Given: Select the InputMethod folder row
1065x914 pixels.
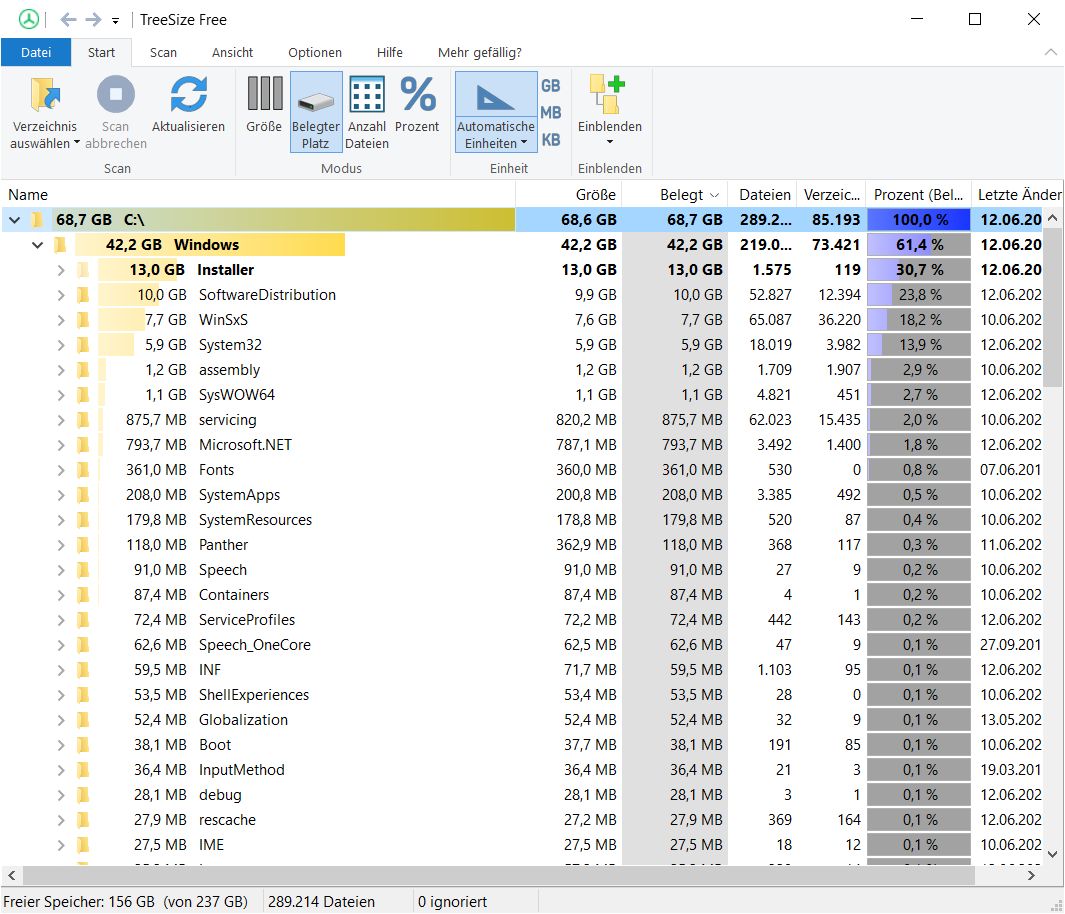Looking at the screenshot, I should click(522, 770).
